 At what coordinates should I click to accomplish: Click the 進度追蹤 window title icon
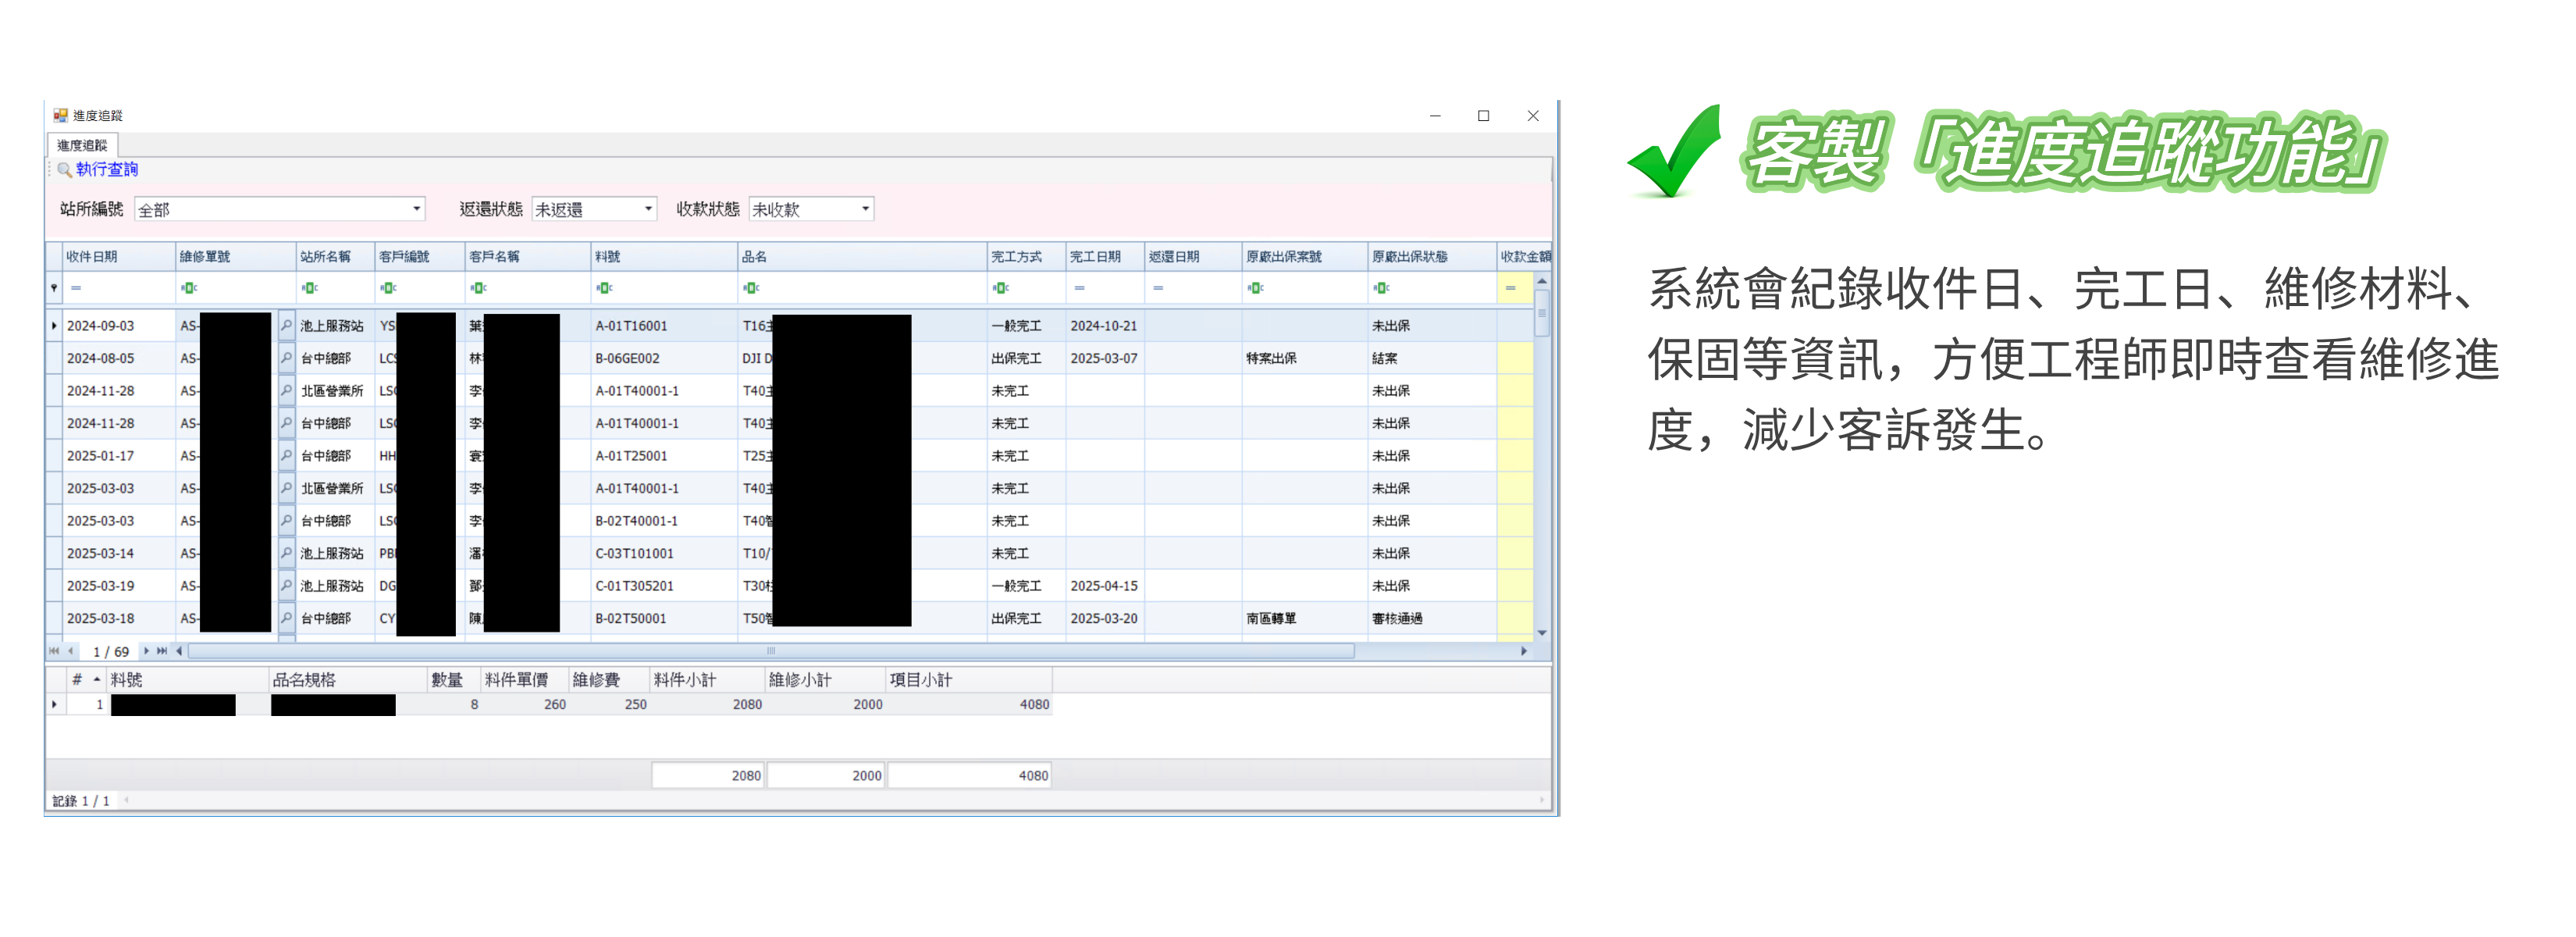(x=60, y=115)
